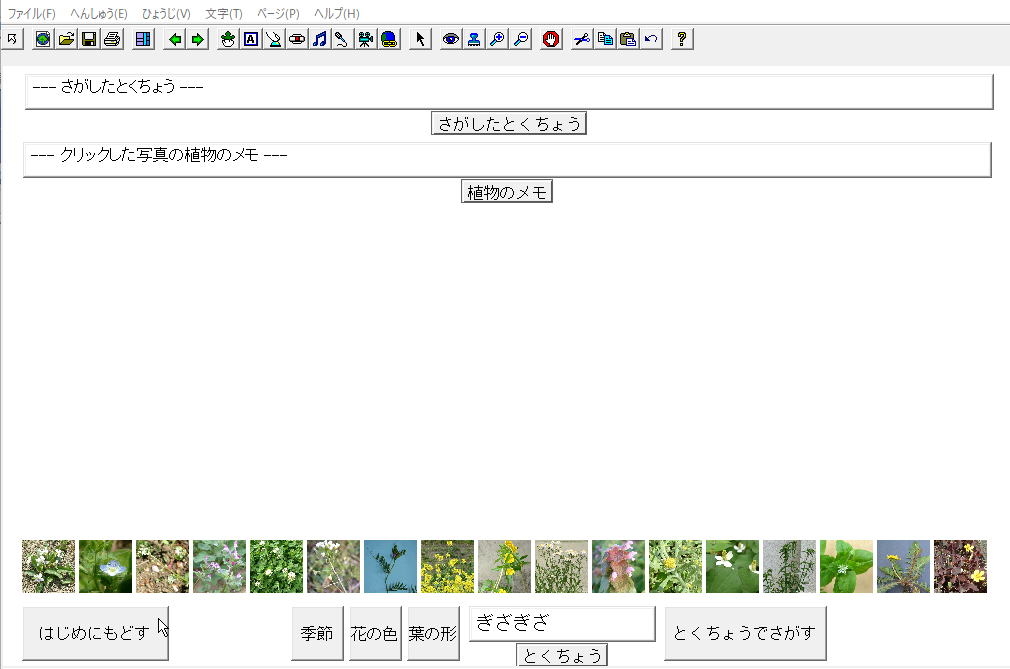Click the movie camera icon
The image size is (1010, 669).
point(366,39)
